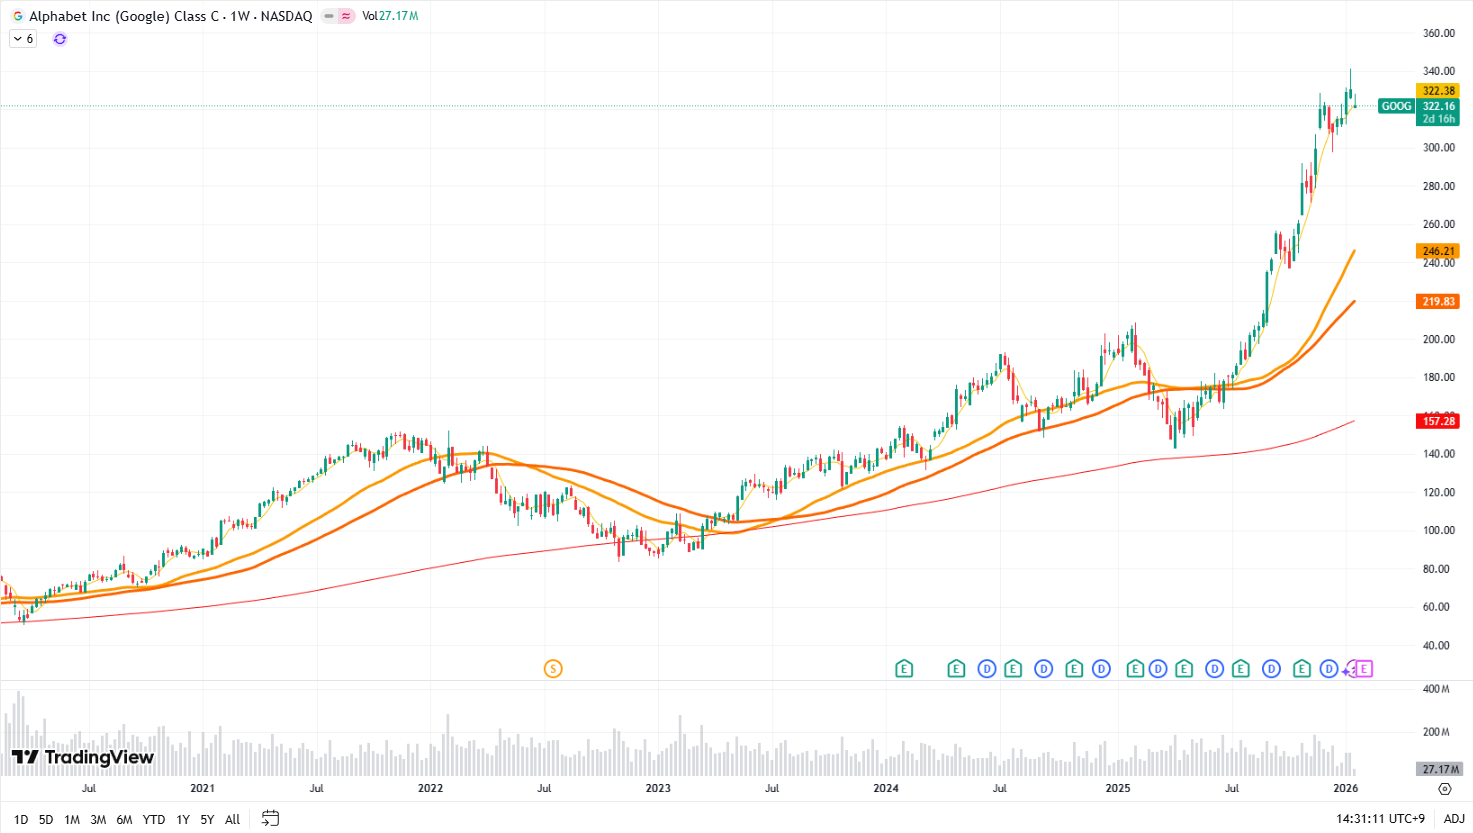The height and width of the screenshot is (833, 1473).
Task: Click the orange 246.21 moving average label
Action: 1438,251
